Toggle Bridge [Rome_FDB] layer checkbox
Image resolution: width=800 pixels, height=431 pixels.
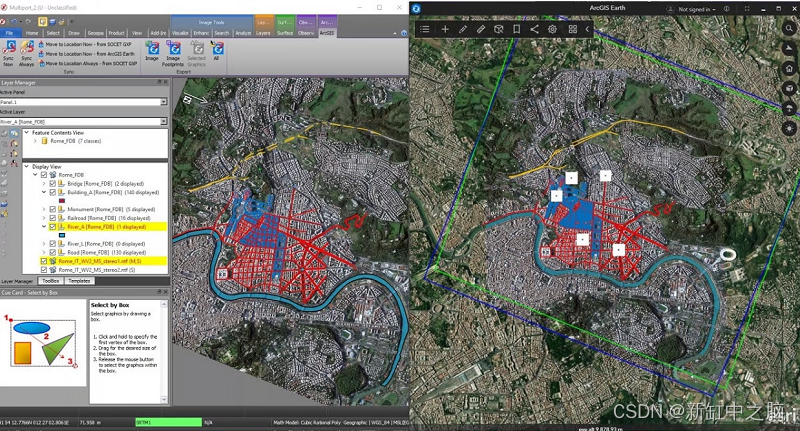coord(53,184)
